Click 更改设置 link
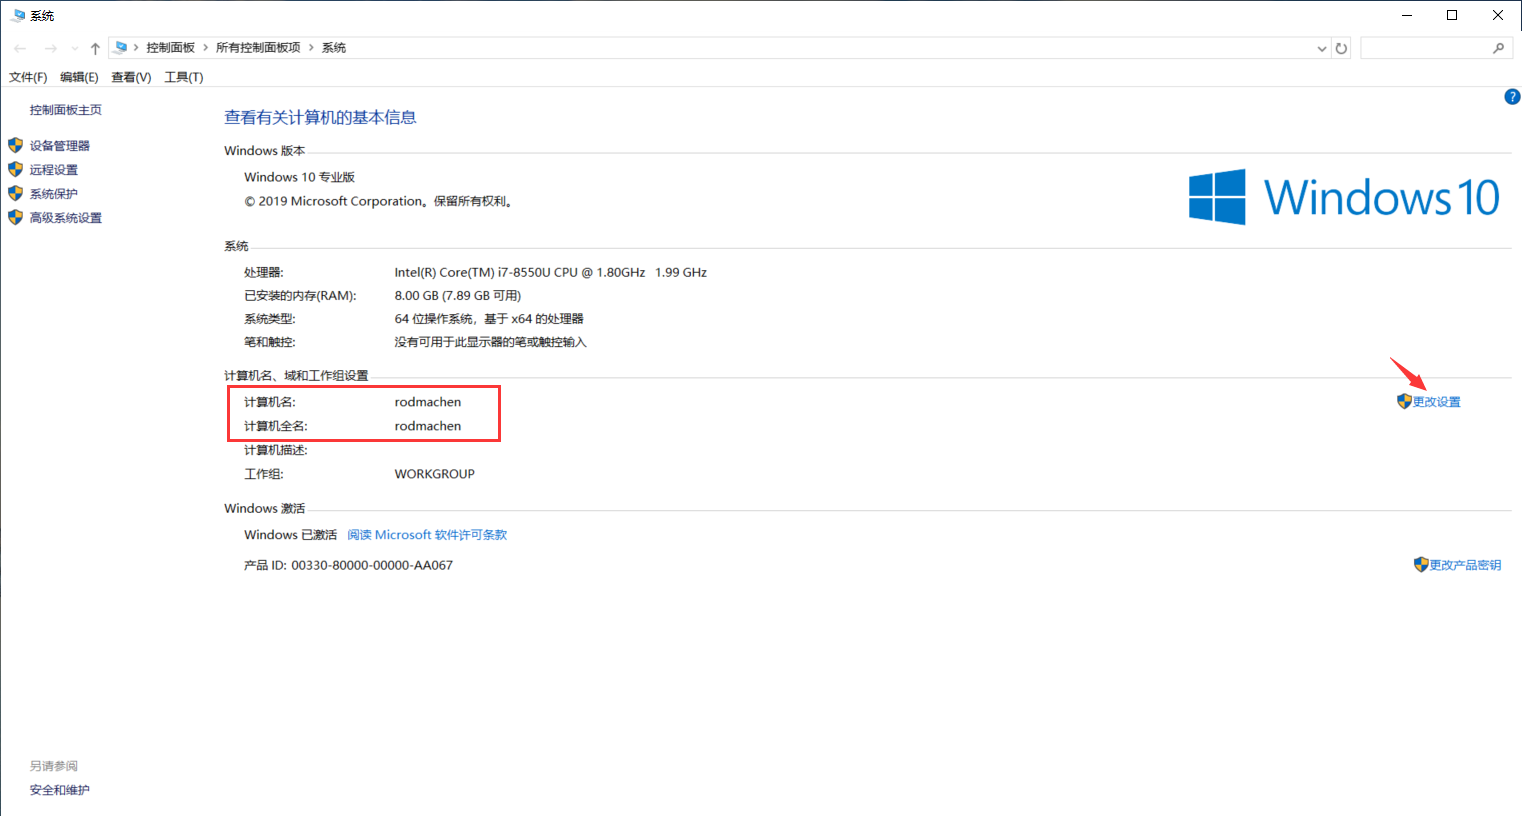Image resolution: width=1522 pixels, height=816 pixels. click(x=1437, y=402)
